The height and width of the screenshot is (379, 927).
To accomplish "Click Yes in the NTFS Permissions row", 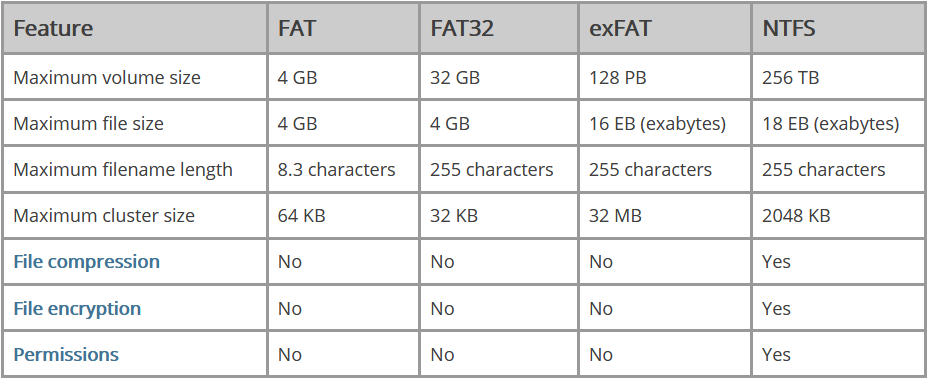I will click(776, 354).
